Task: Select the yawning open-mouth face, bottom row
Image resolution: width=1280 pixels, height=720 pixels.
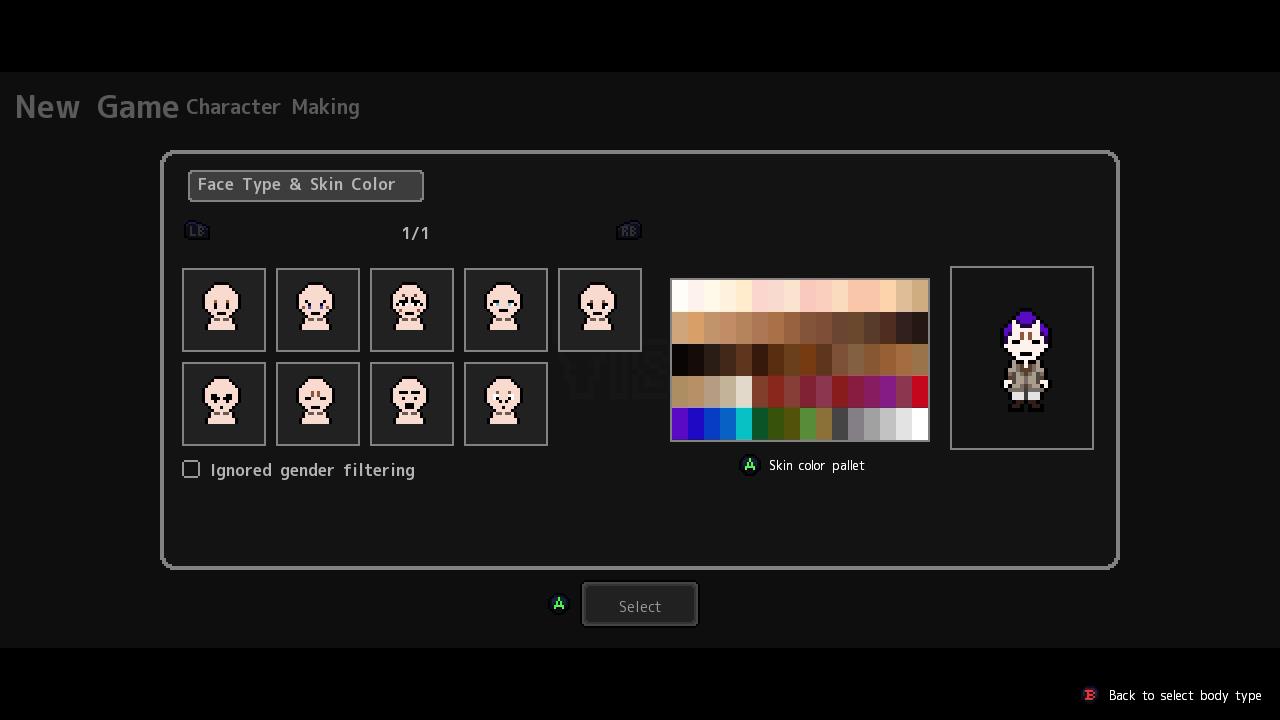Action: pos(411,403)
